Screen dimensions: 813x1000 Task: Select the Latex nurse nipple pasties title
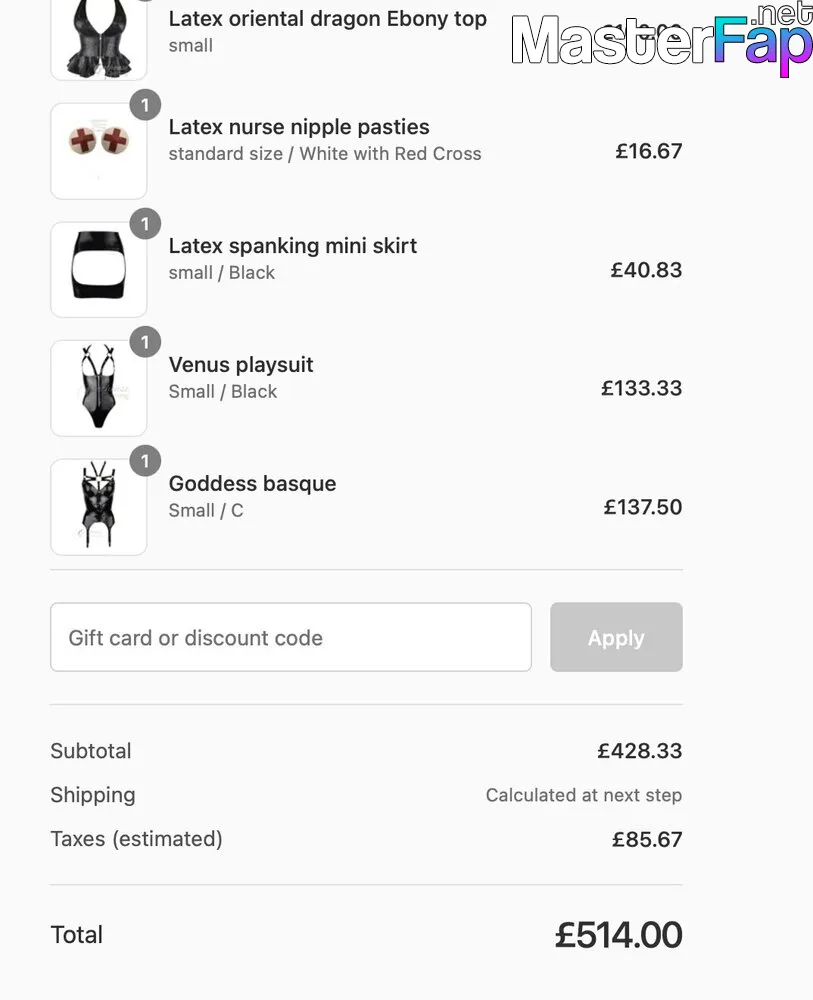click(x=299, y=127)
